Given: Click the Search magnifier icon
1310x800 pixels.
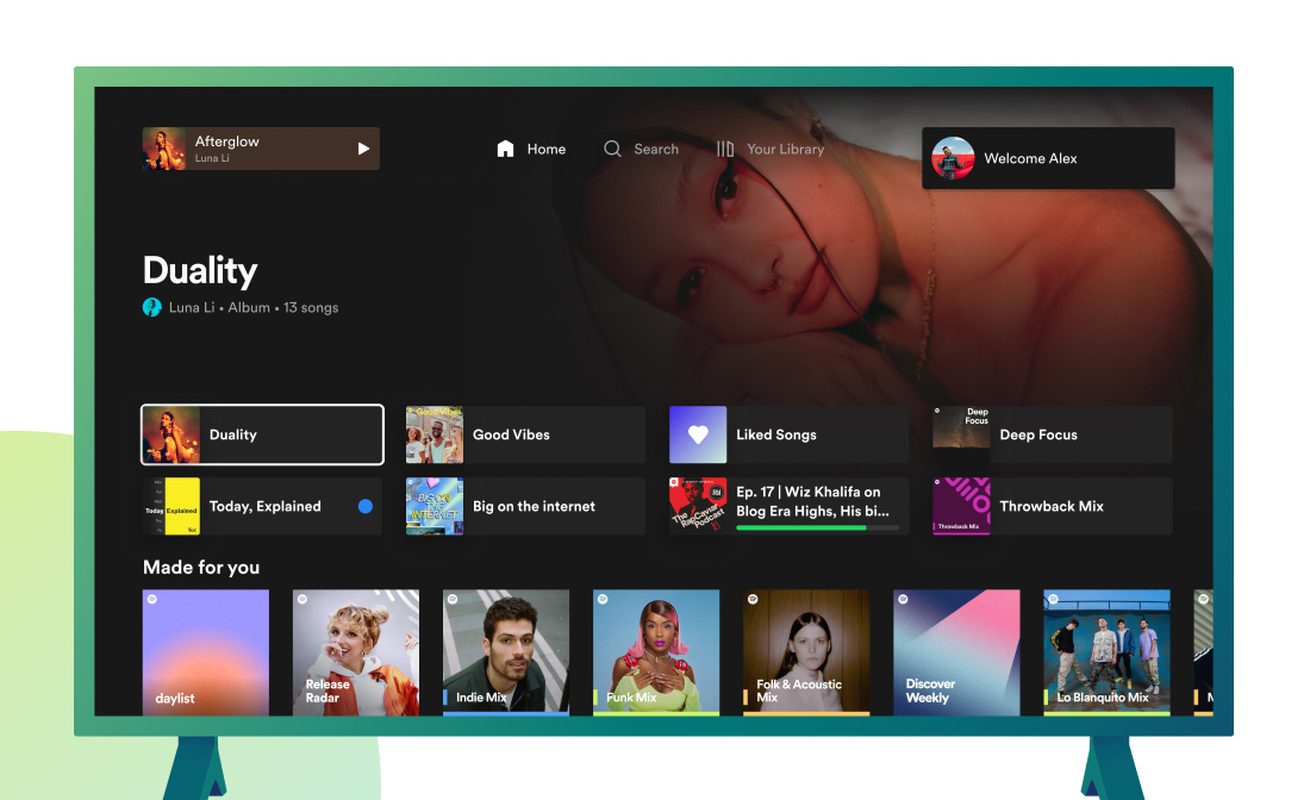Looking at the screenshot, I should click(x=613, y=149).
